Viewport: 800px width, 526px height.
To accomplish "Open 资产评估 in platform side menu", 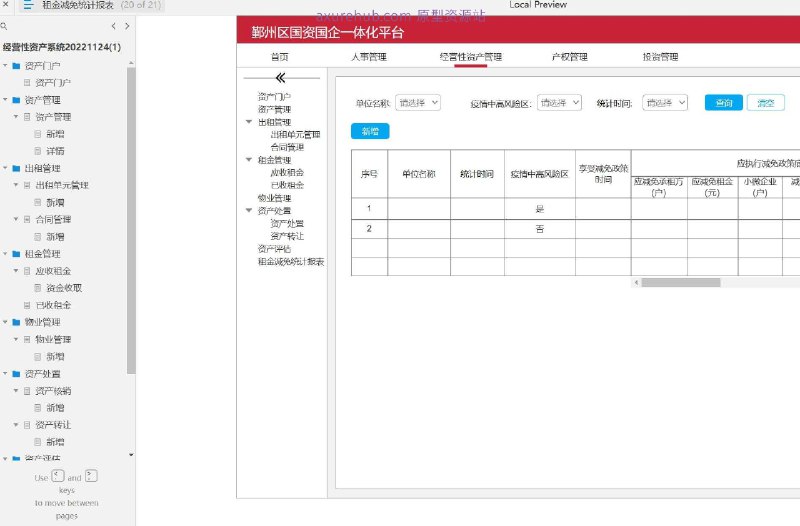I will [274, 249].
